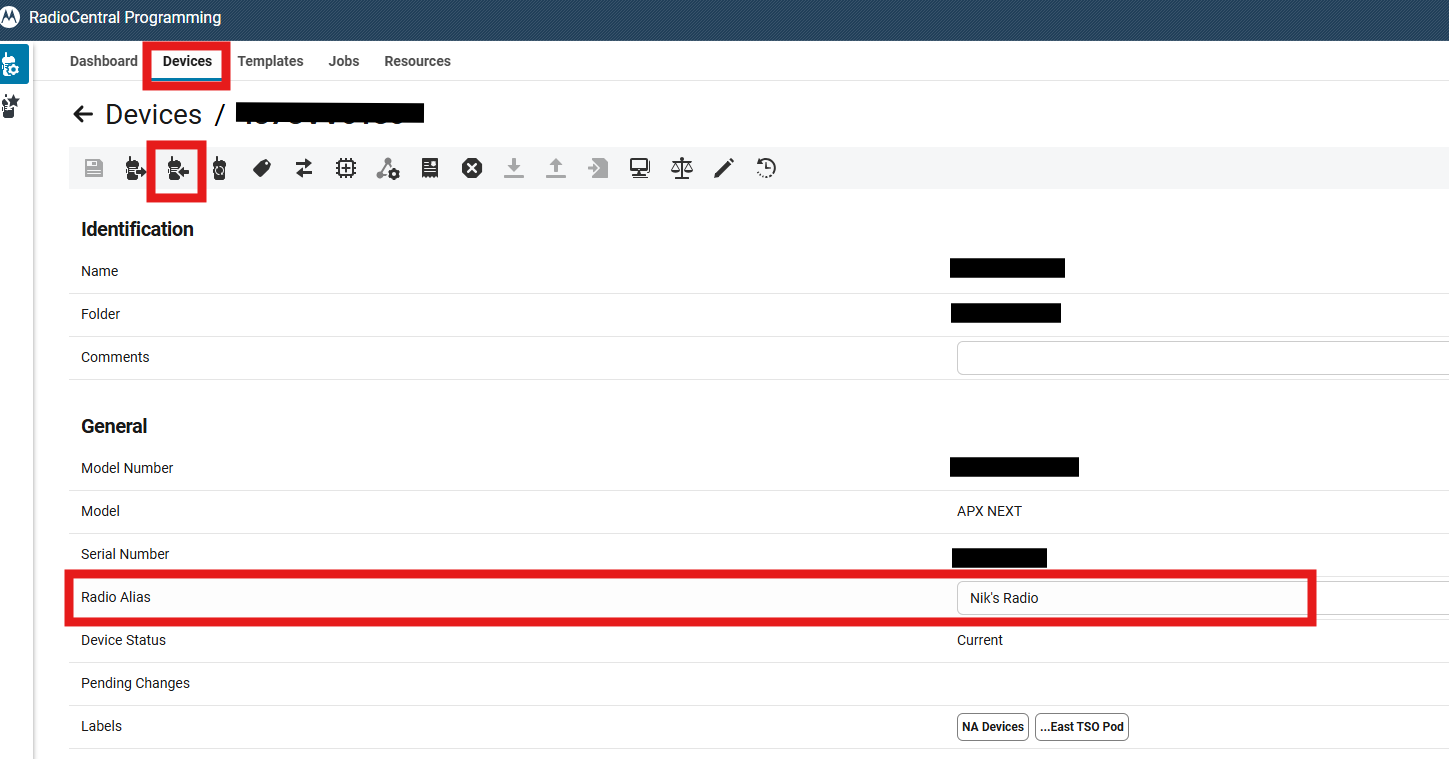The image size is (1449, 759).
Task: Open the Dashboard tab
Action: (x=104, y=61)
